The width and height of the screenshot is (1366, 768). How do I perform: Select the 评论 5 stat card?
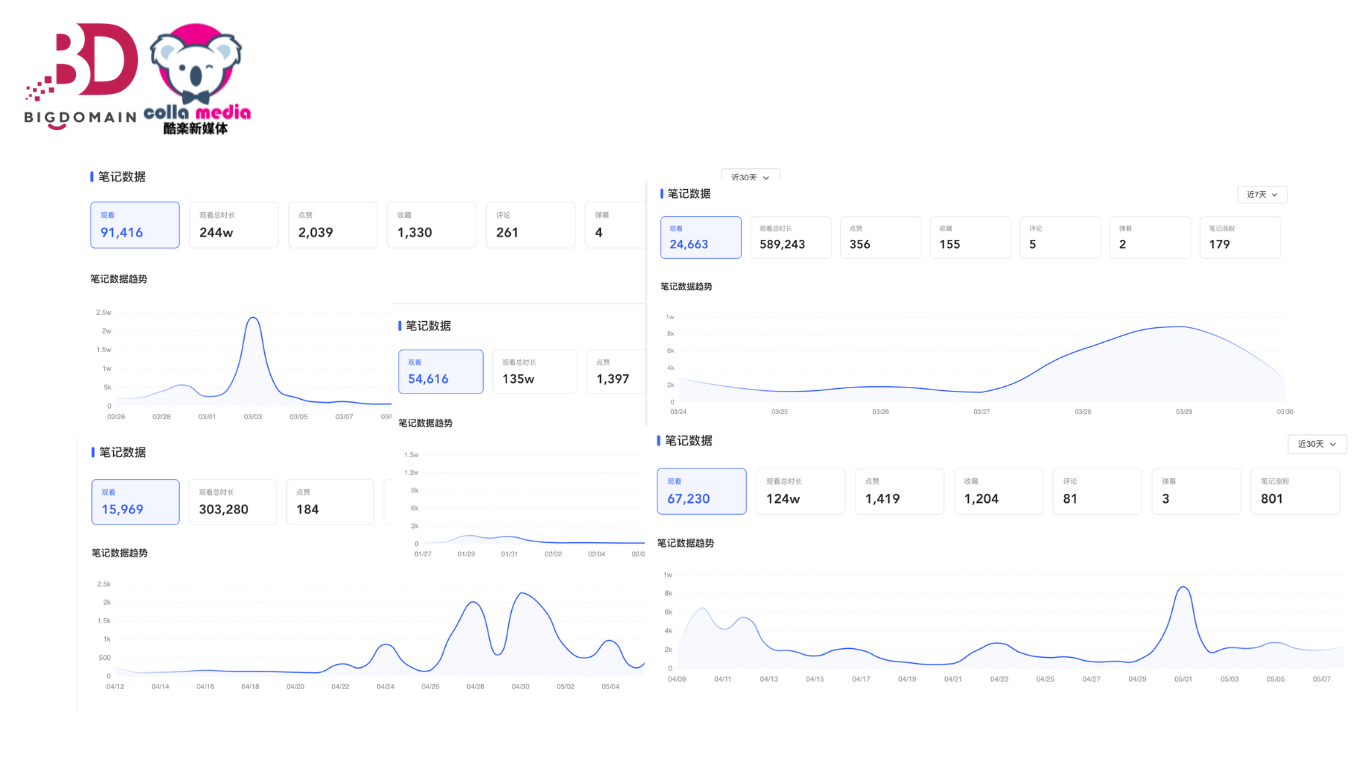(1061, 238)
